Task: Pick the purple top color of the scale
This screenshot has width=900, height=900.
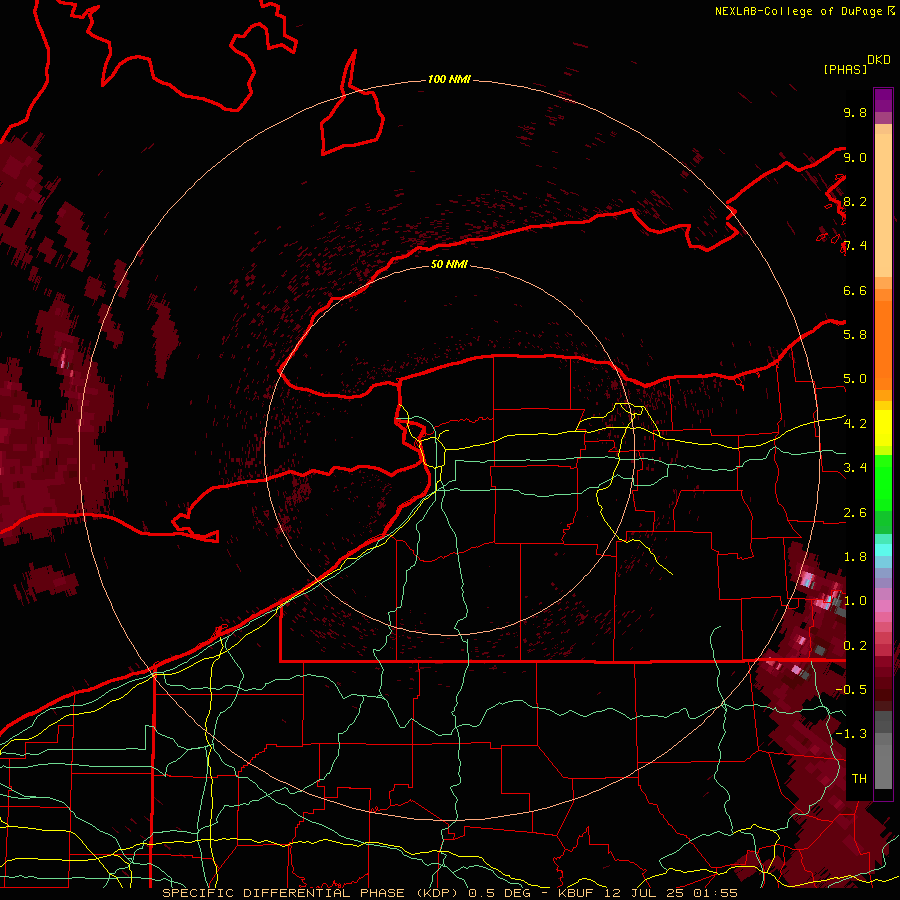Action: pos(883,100)
